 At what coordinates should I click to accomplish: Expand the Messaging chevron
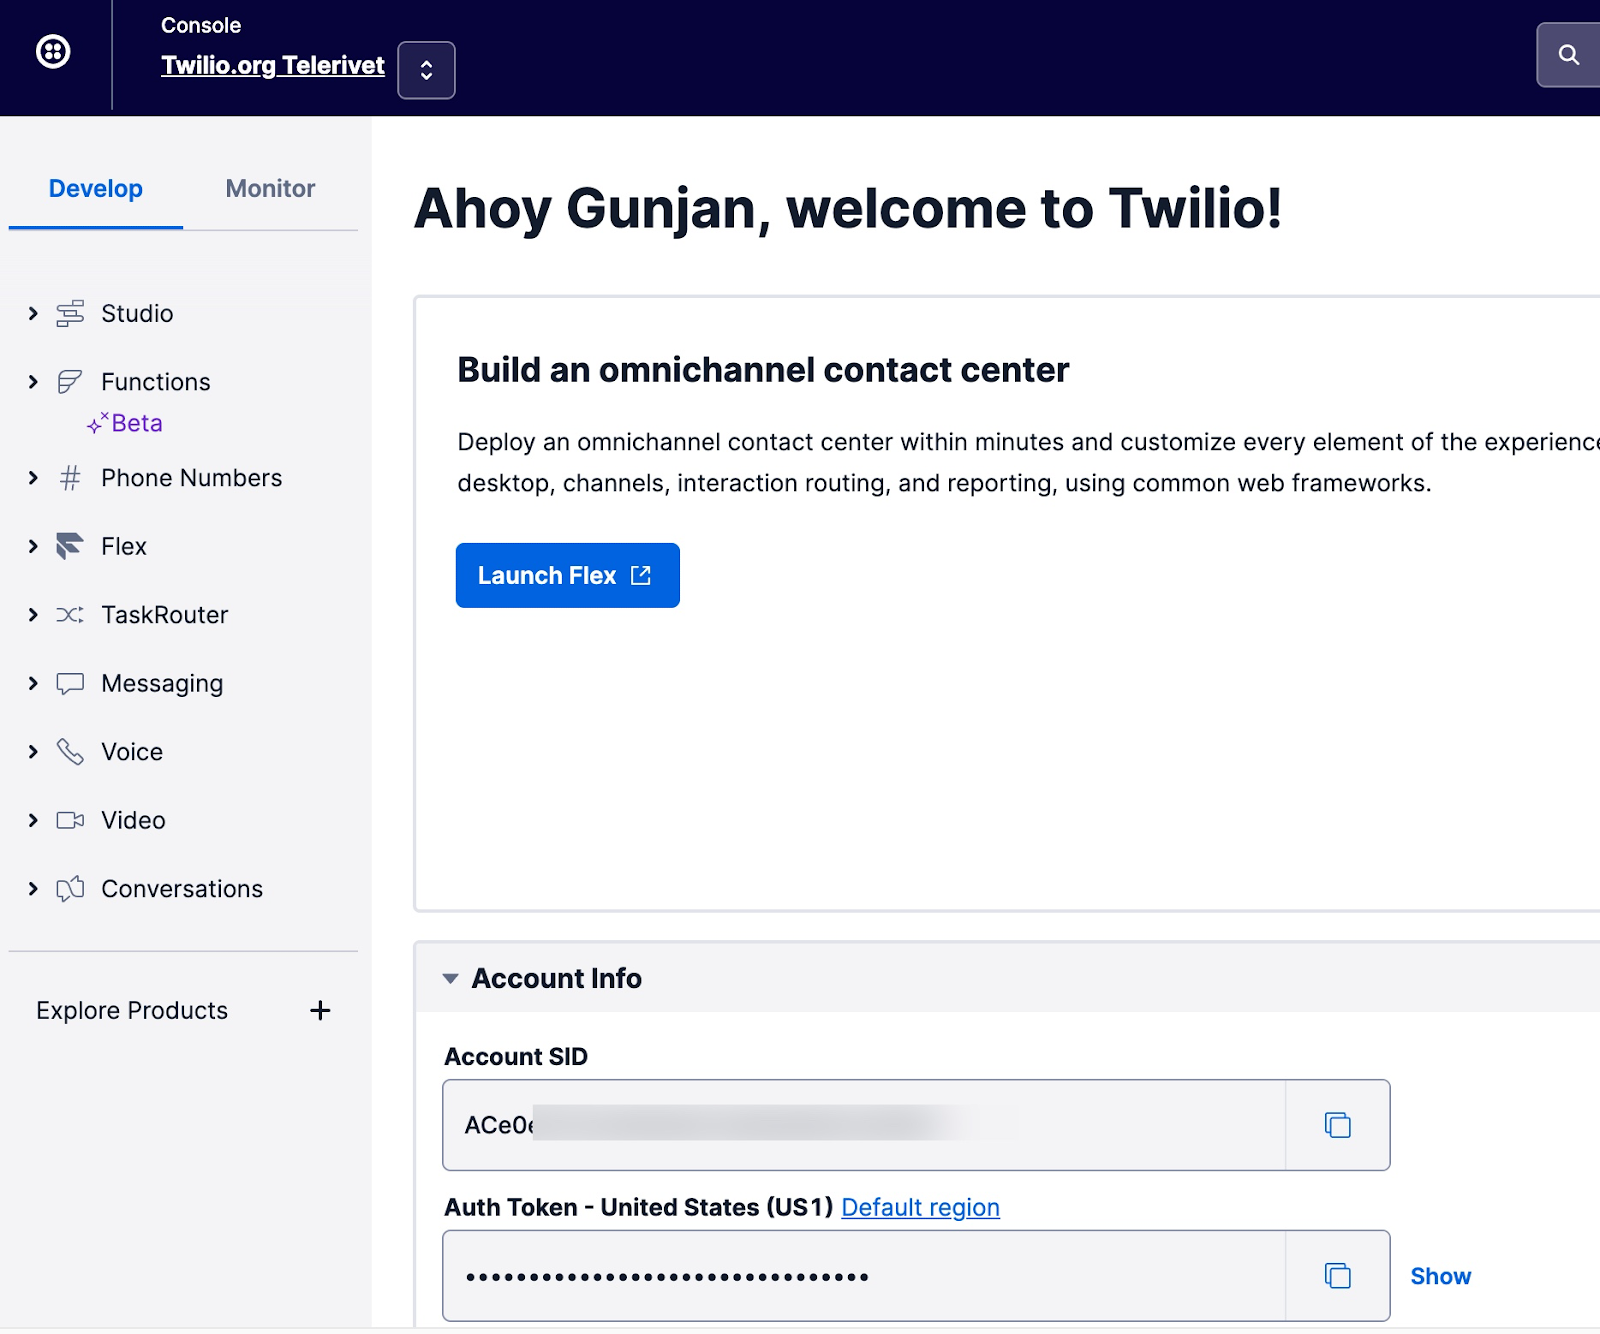point(33,683)
